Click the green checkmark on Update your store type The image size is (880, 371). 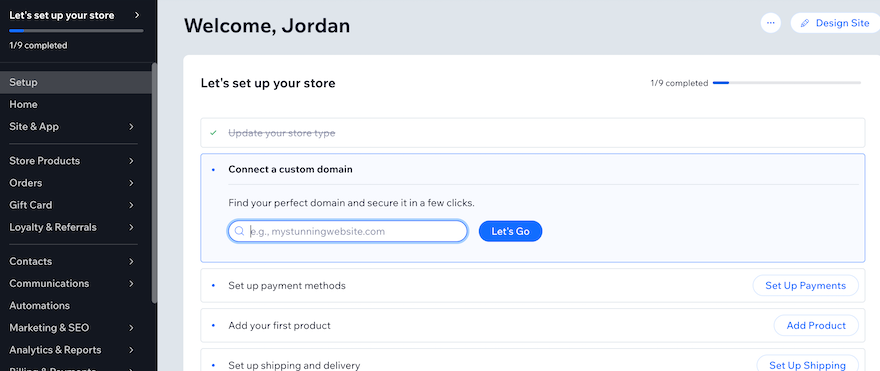[213, 133]
